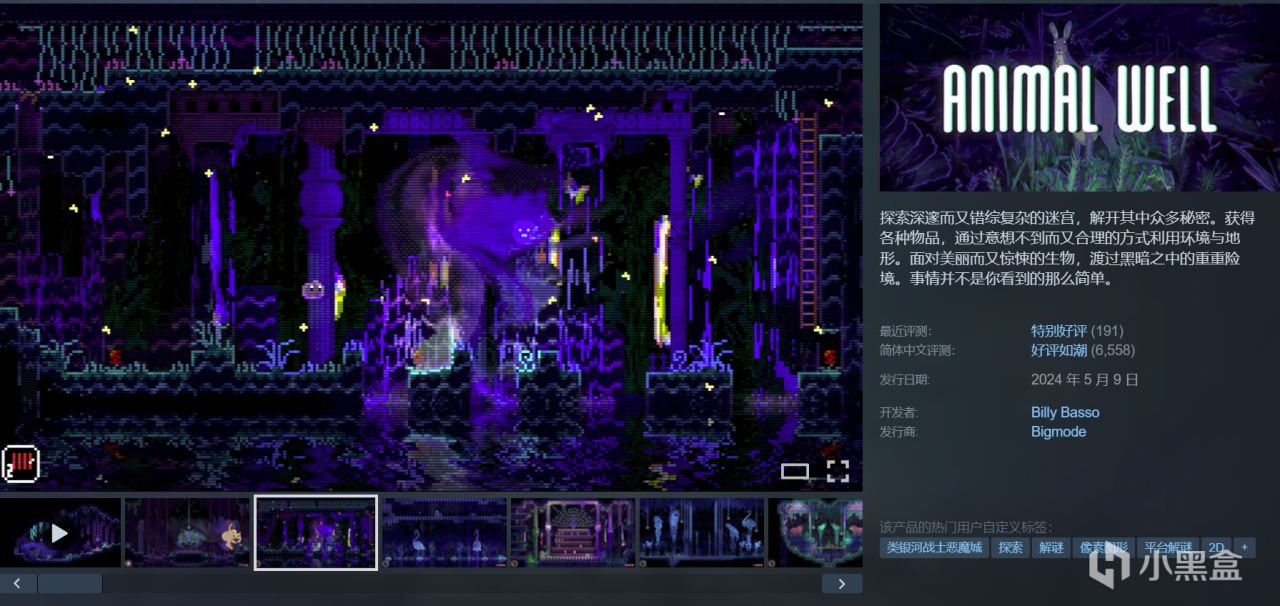The image size is (1280, 606).
Task: Click the release date 2024 年 5 月 9 日
Action: point(1085,380)
